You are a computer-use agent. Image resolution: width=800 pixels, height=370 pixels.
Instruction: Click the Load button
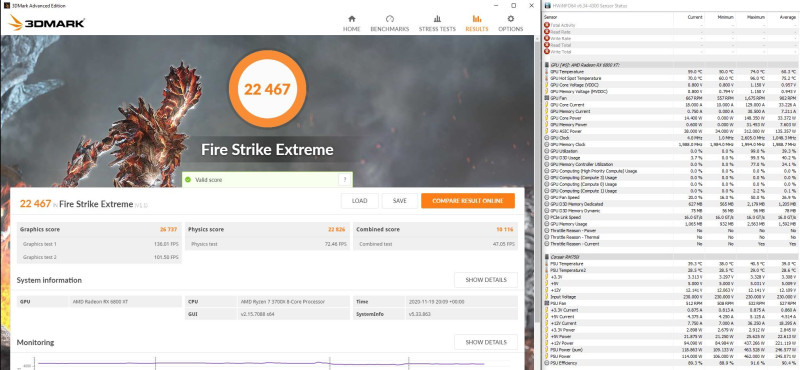360,201
